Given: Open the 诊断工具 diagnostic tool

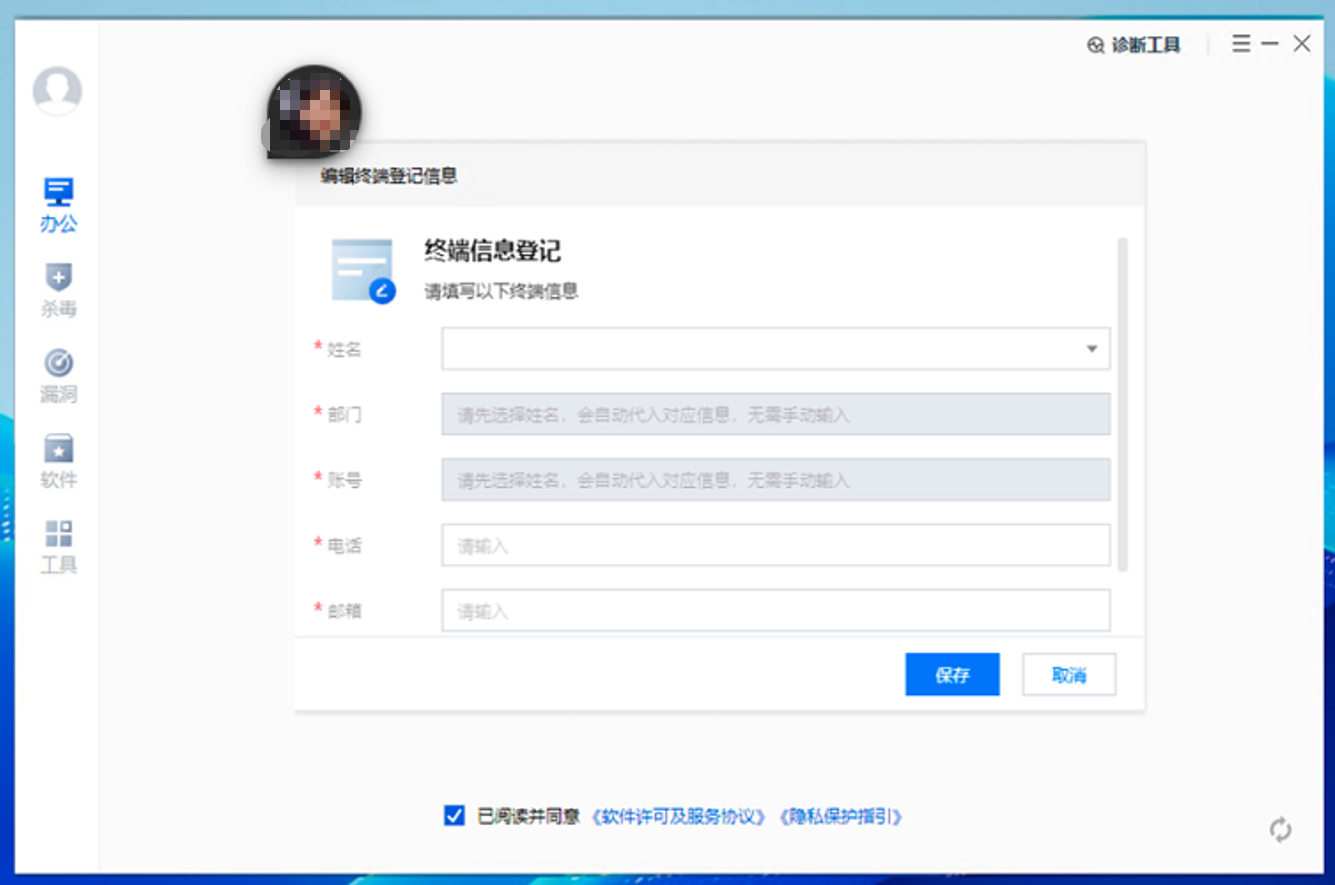Looking at the screenshot, I should point(1134,45).
